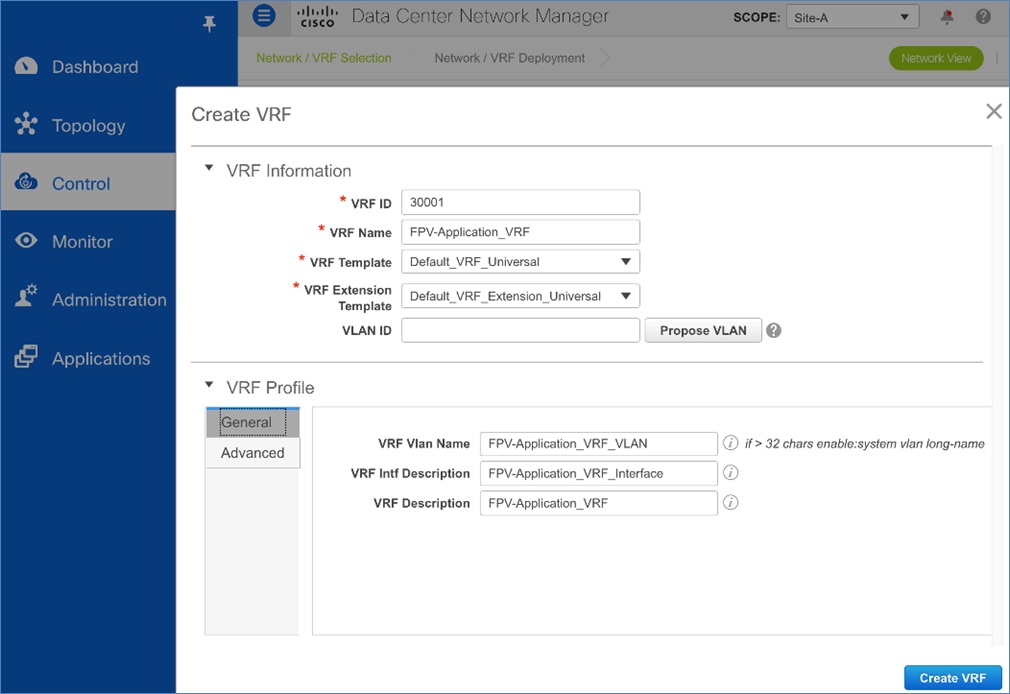Click the Monitor eye icon
The width and height of the screenshot is (1010, 694).
pos(26,241)
